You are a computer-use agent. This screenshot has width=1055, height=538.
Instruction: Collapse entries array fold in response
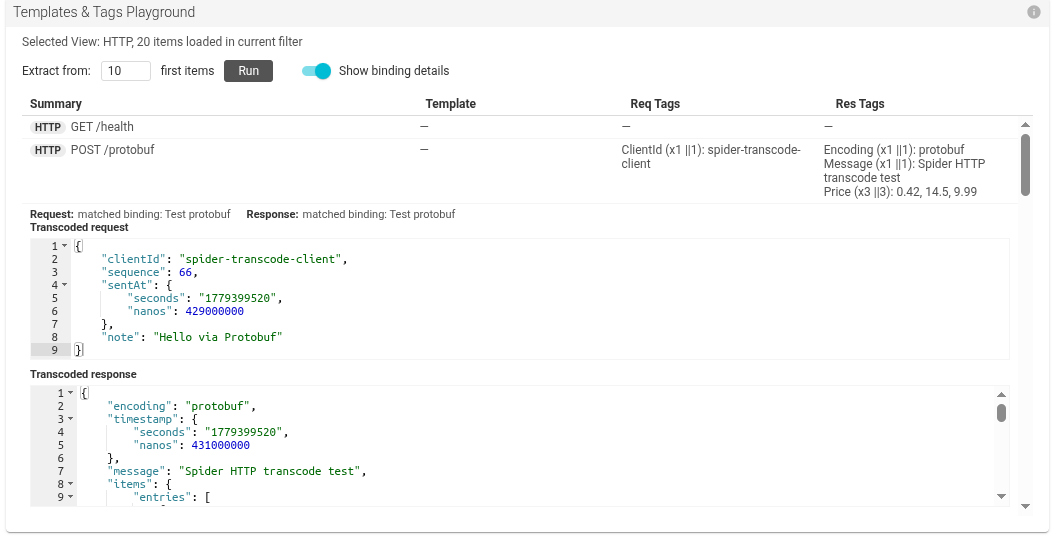click(71, 497)
